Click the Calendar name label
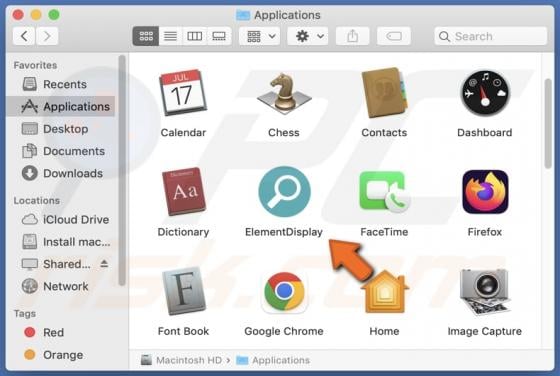 pyautogui.click(x=183, y=132)
